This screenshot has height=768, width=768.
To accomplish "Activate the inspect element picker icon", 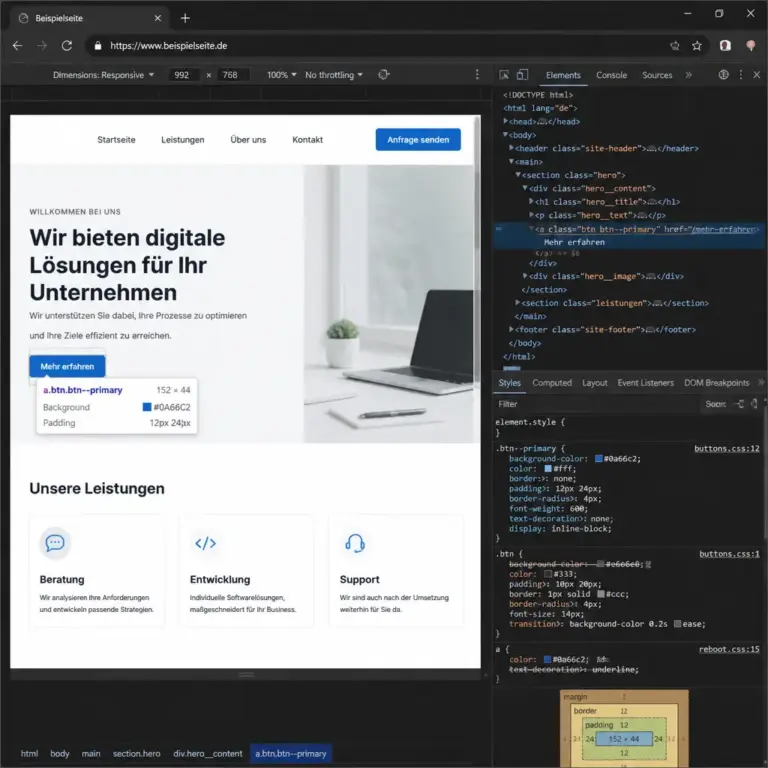I will (x=504, y=74).
